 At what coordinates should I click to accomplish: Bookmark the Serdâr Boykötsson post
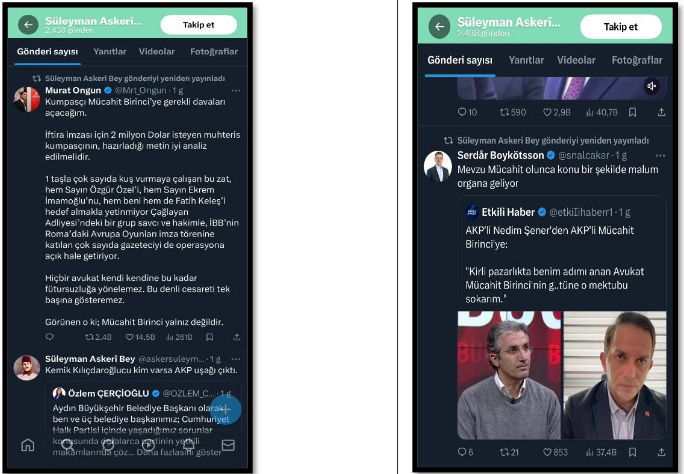click(632, 452)
